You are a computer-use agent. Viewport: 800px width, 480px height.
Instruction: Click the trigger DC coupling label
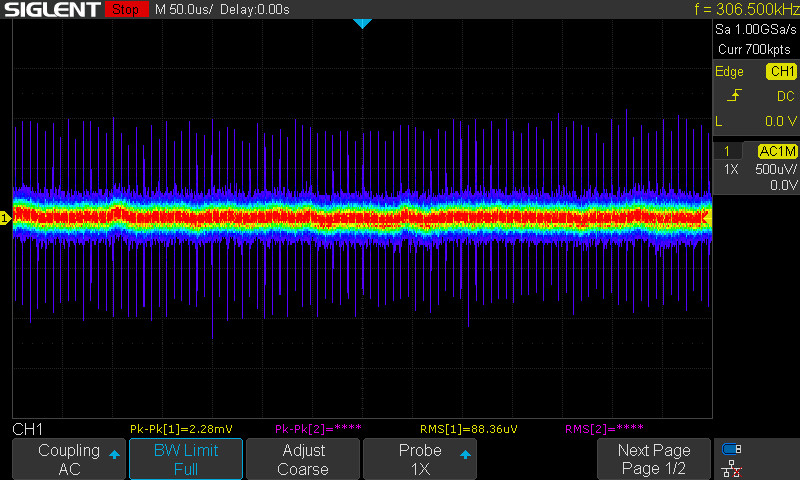(785, 96)
